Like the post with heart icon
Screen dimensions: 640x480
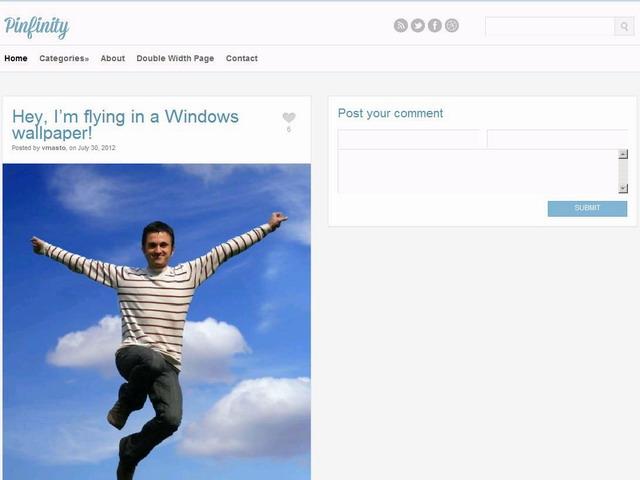[289, 118]
